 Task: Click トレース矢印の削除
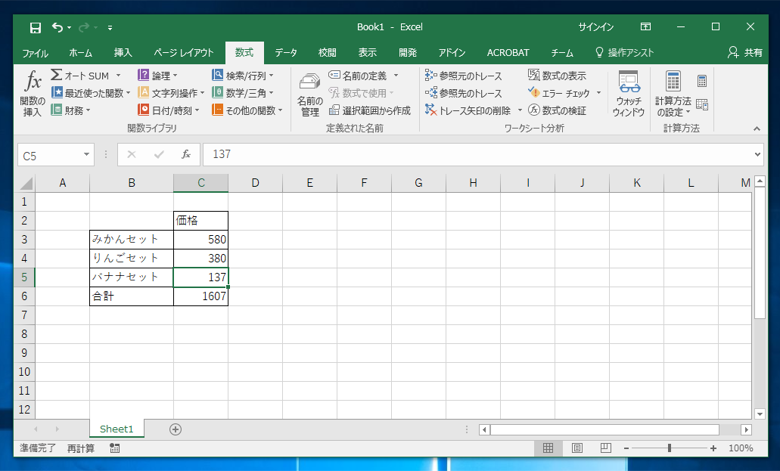(x=468, y=110)
